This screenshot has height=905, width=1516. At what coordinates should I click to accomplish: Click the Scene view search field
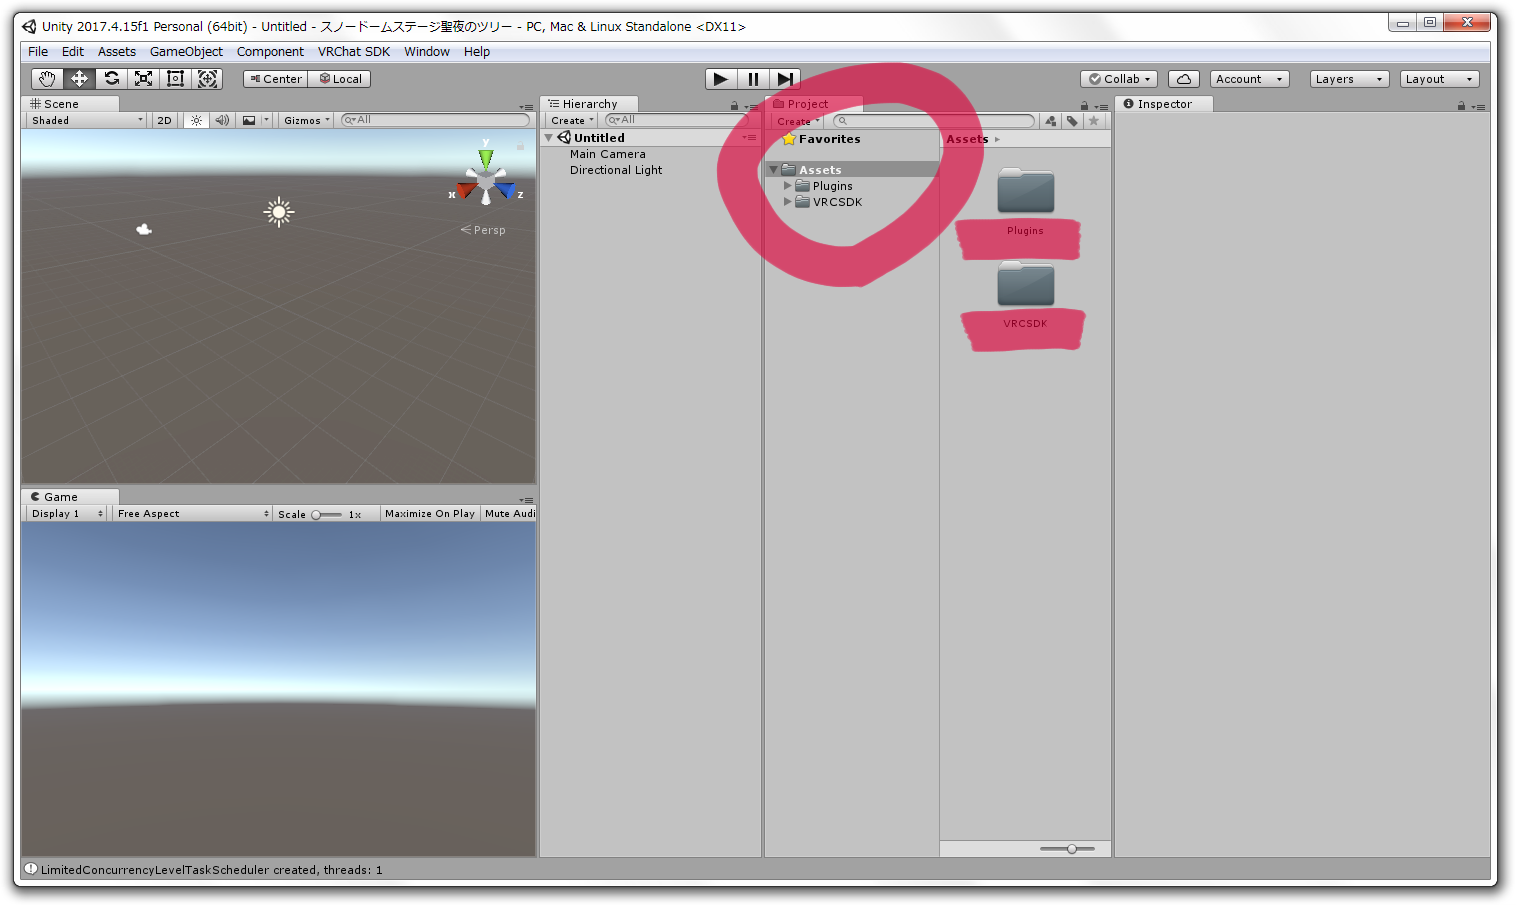tap(436, 120)
